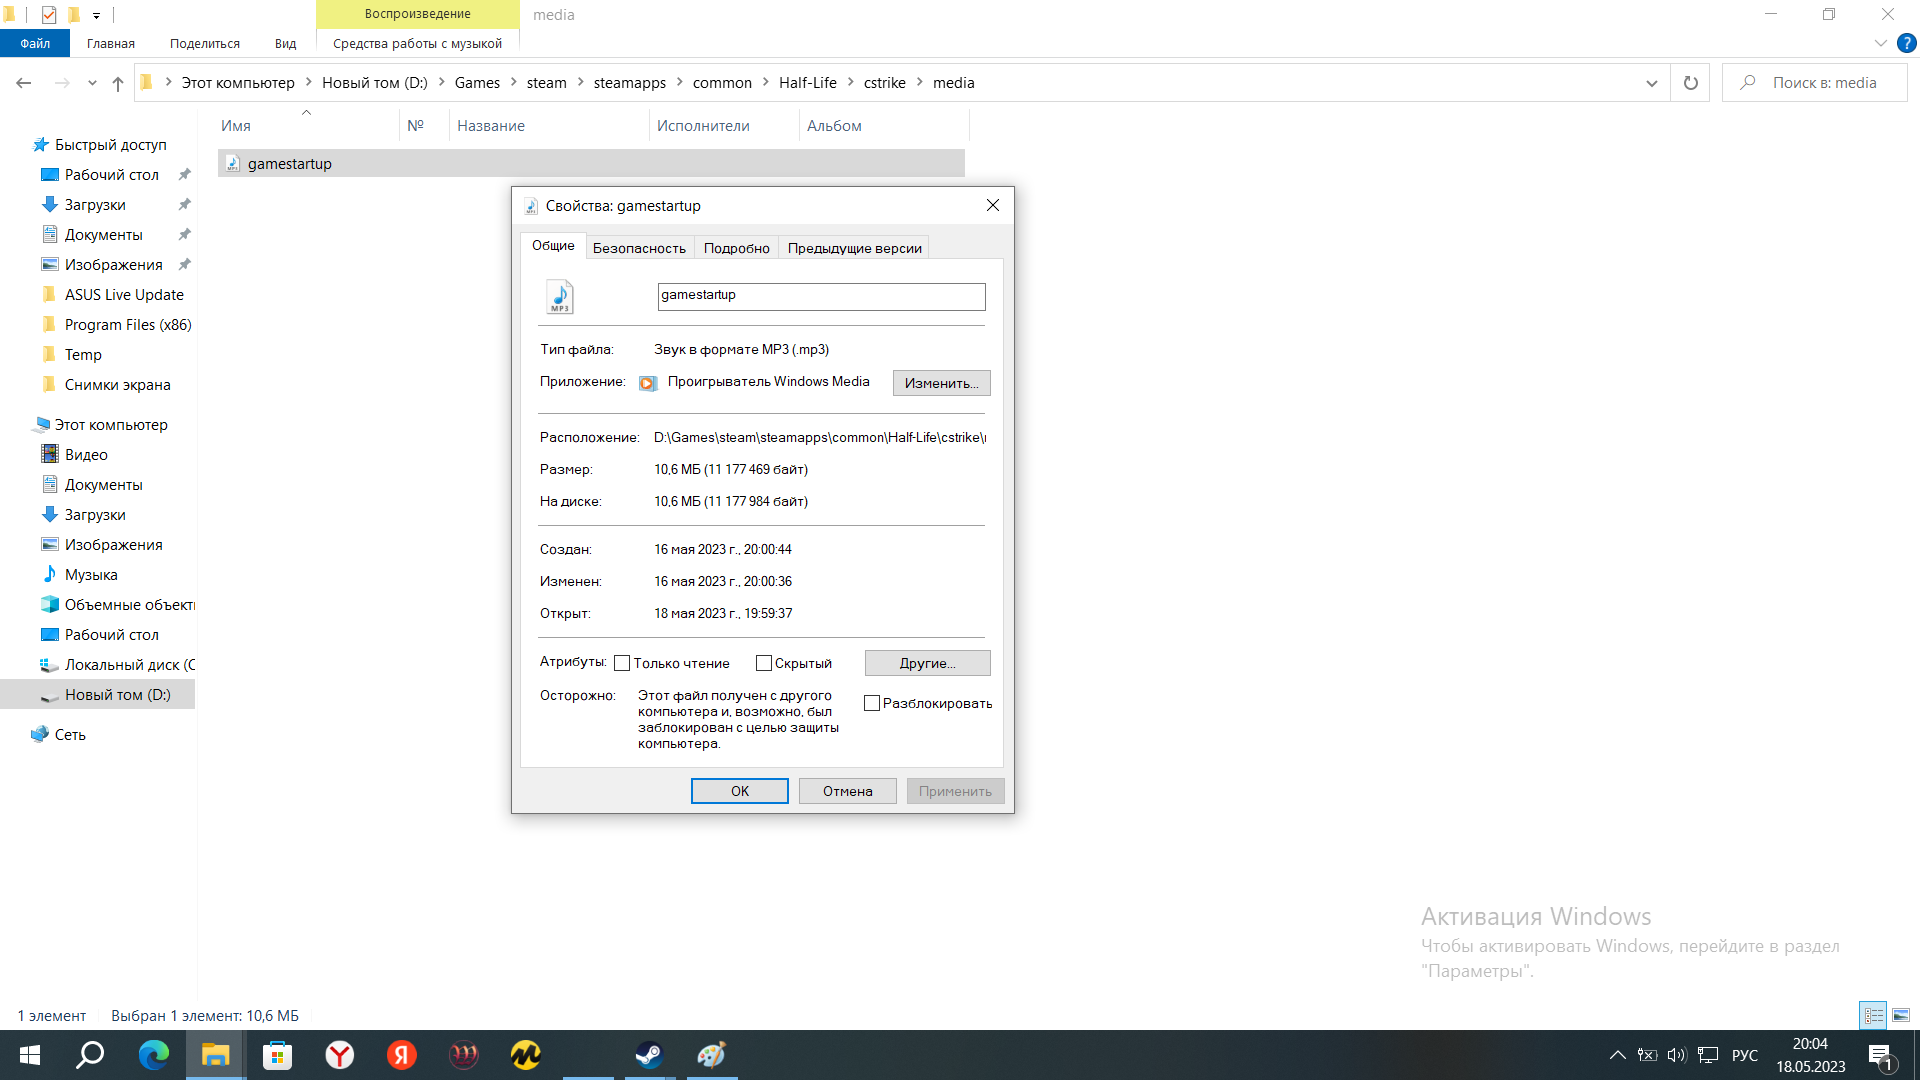This screenshot has height=1080, width=1920.
Task: Click the volume icon in system tray
Action: (x=1677, y=1055)
